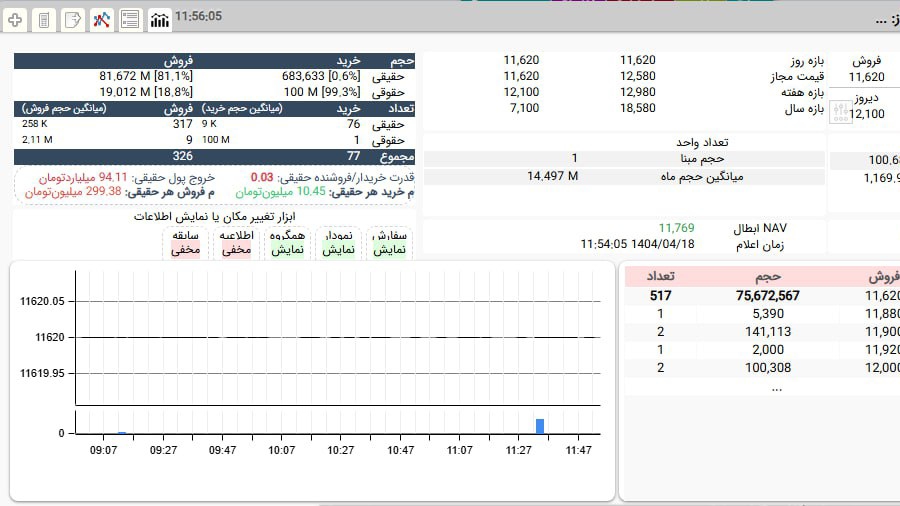Click the heading ابزار تغییر مکان یا نمایش اطلاعات
Image resolution: width=900 pixels, height=506 pixels.
click(215, 216)
